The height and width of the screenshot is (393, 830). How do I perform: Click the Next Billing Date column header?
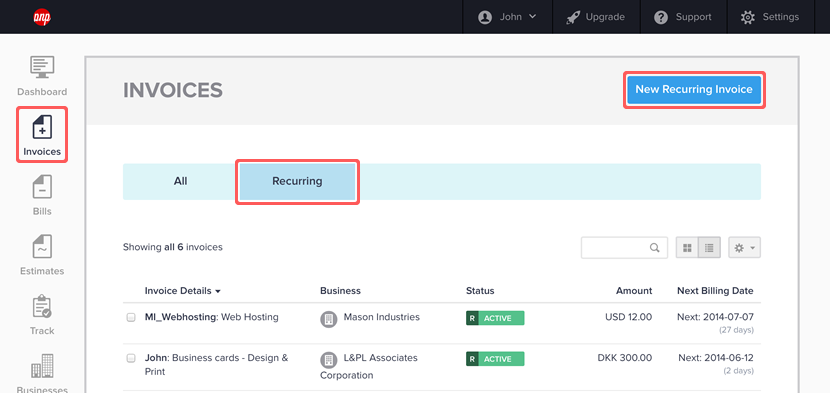tap(715, 291)
